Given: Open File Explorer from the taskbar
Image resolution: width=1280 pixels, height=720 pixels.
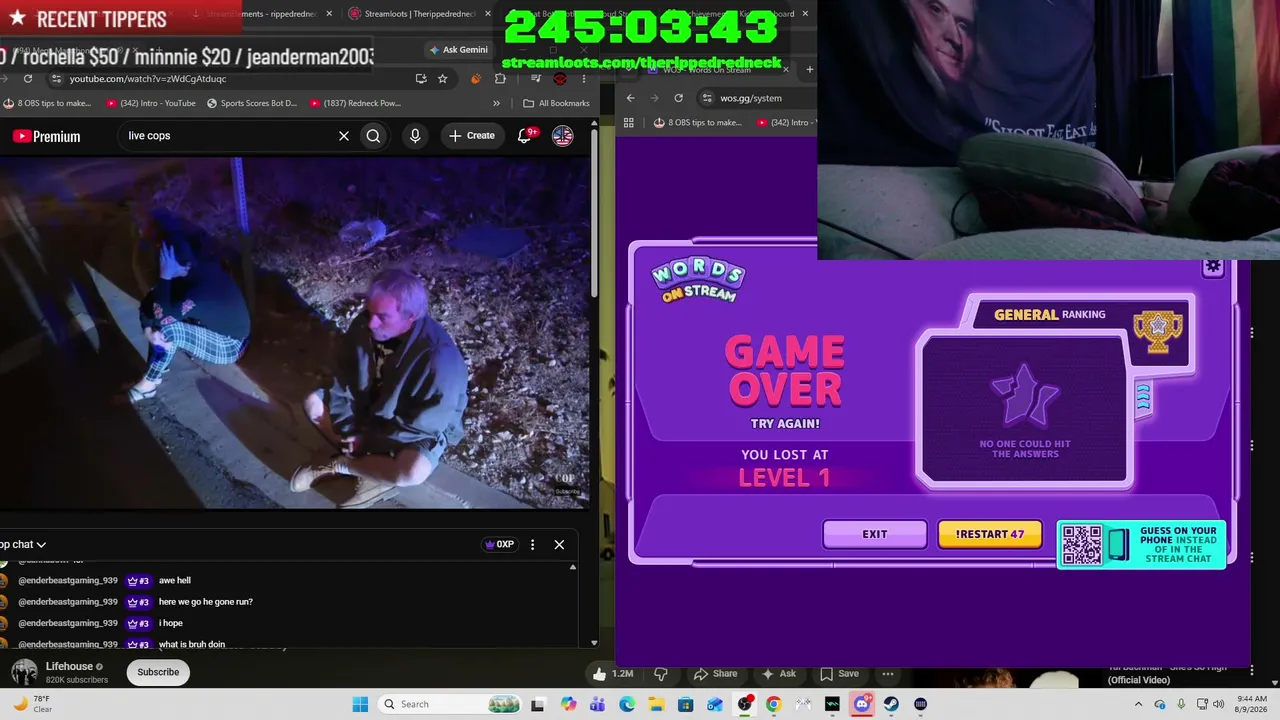Looking at the screenshot, I should coord(656,704).
